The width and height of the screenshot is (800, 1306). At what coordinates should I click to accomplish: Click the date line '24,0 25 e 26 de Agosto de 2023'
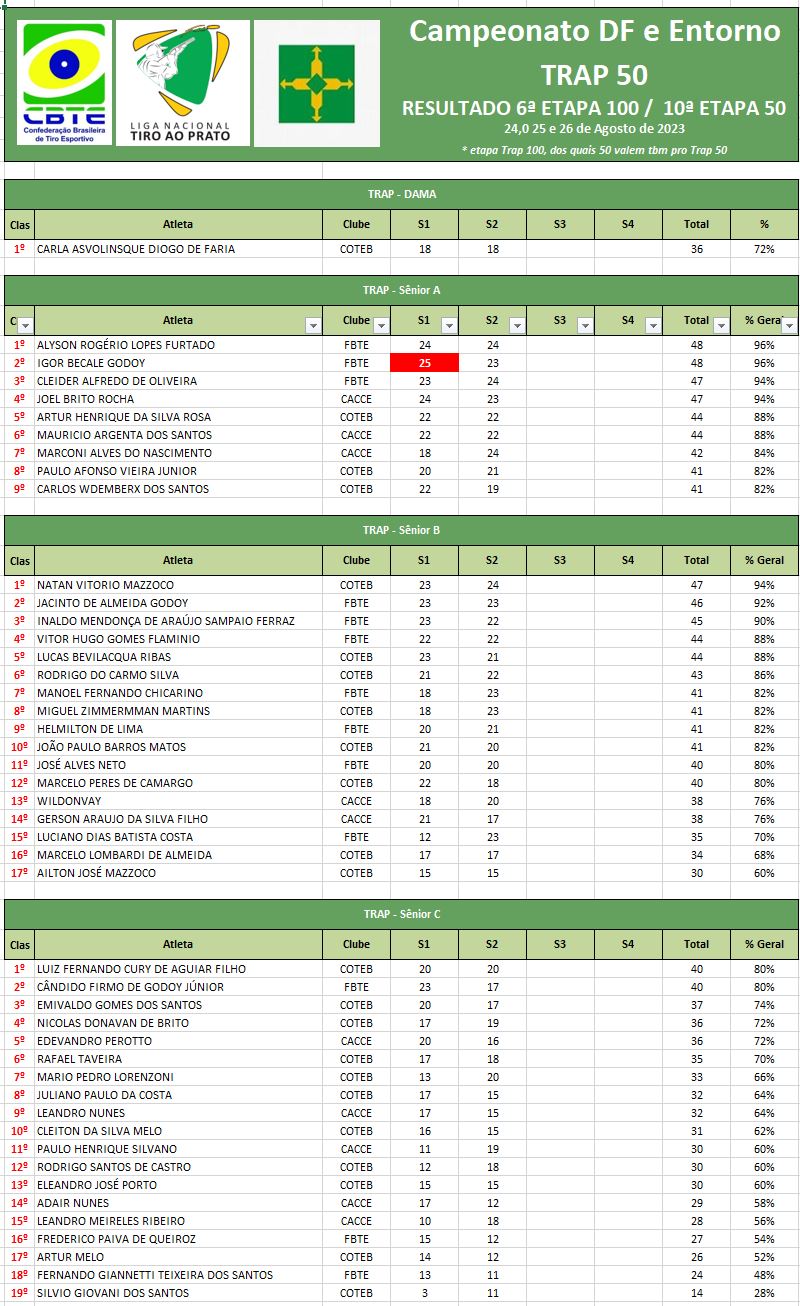pos(594,129)
